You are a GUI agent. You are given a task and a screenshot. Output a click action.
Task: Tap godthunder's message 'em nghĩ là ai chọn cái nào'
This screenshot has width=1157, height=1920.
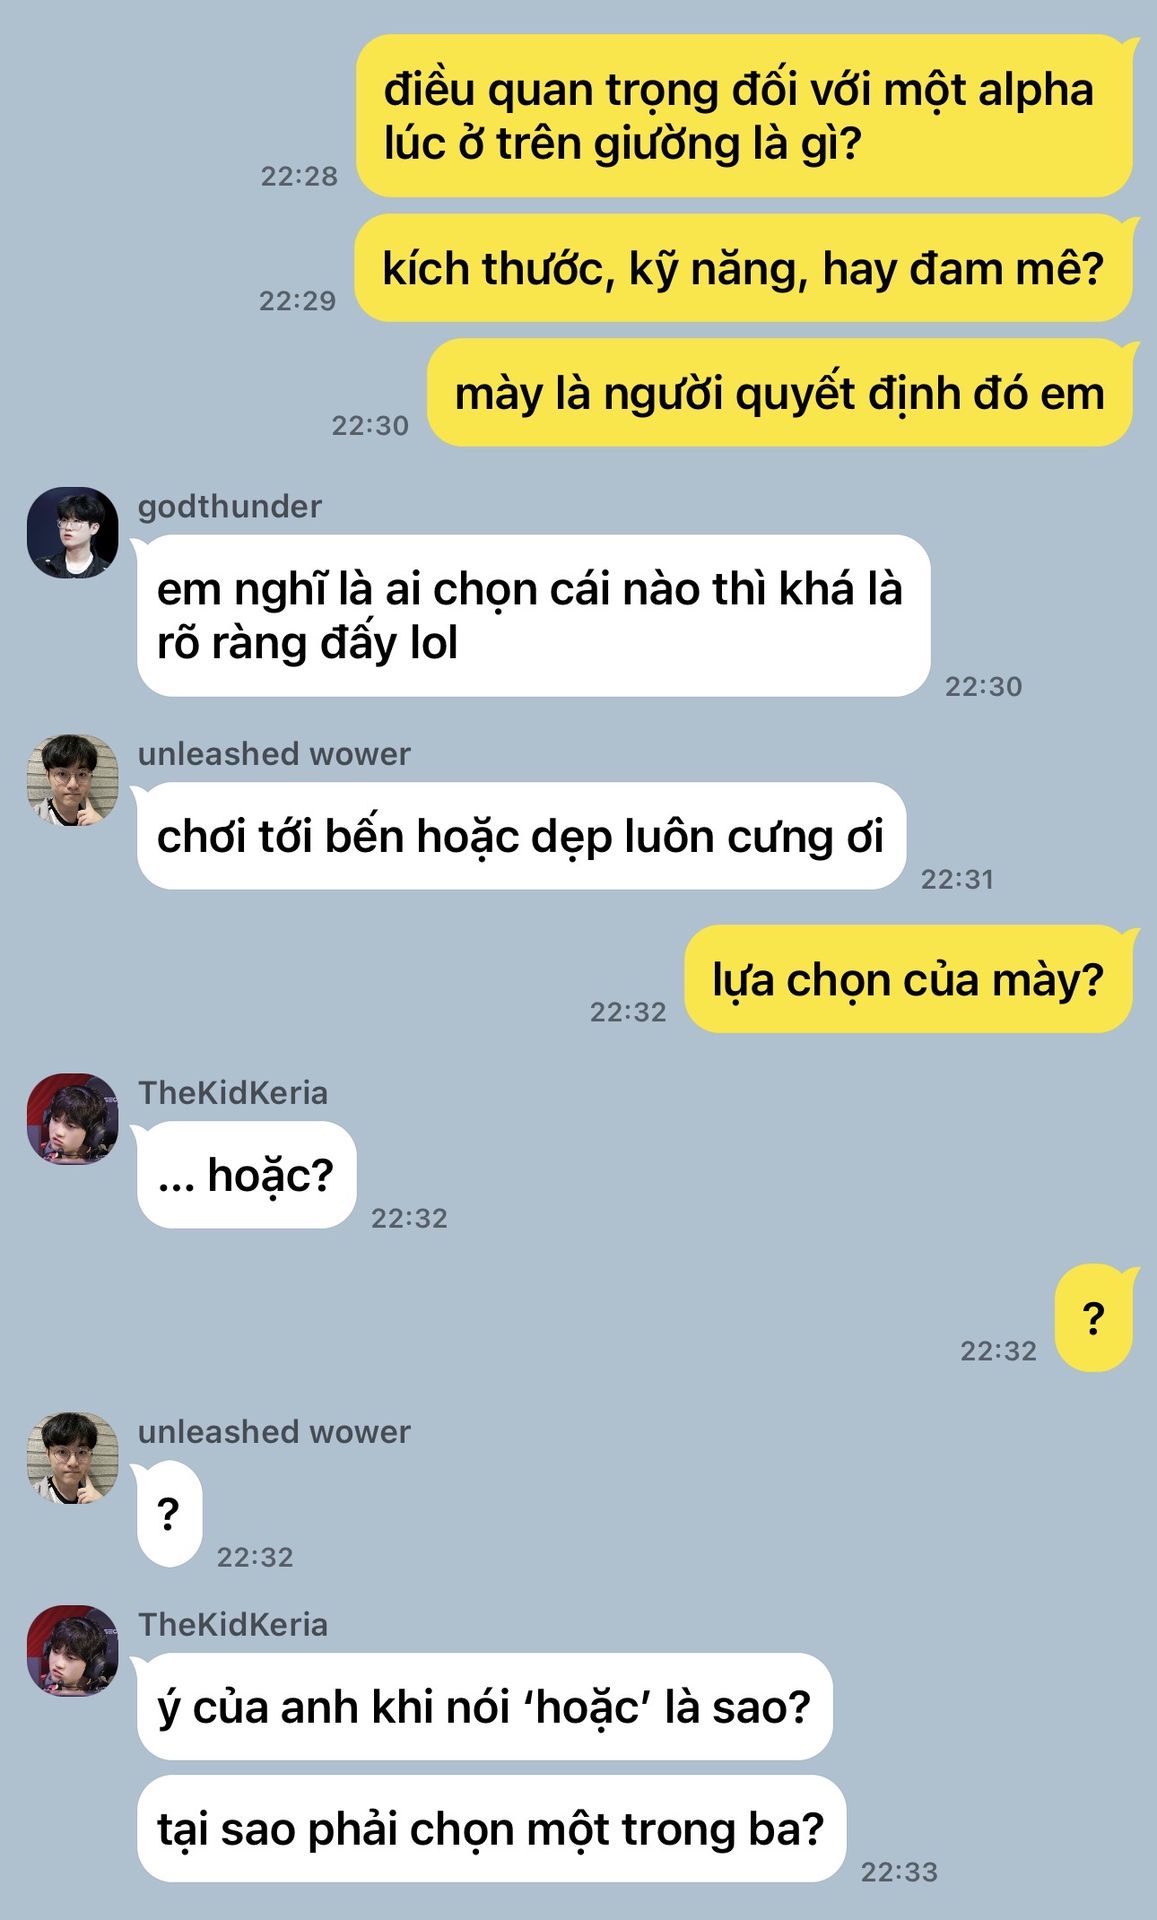click(534, 616)
